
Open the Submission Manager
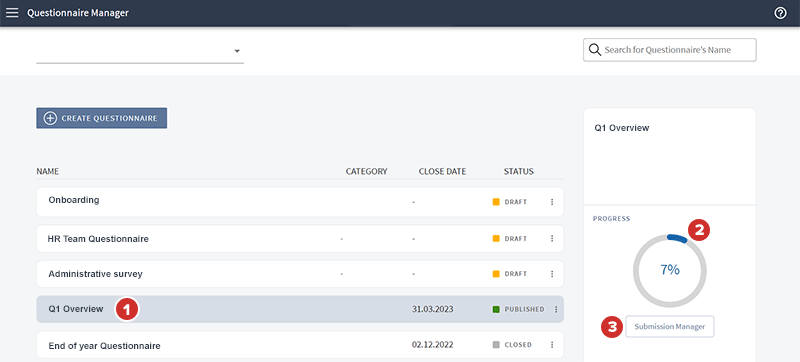[670, 327]
